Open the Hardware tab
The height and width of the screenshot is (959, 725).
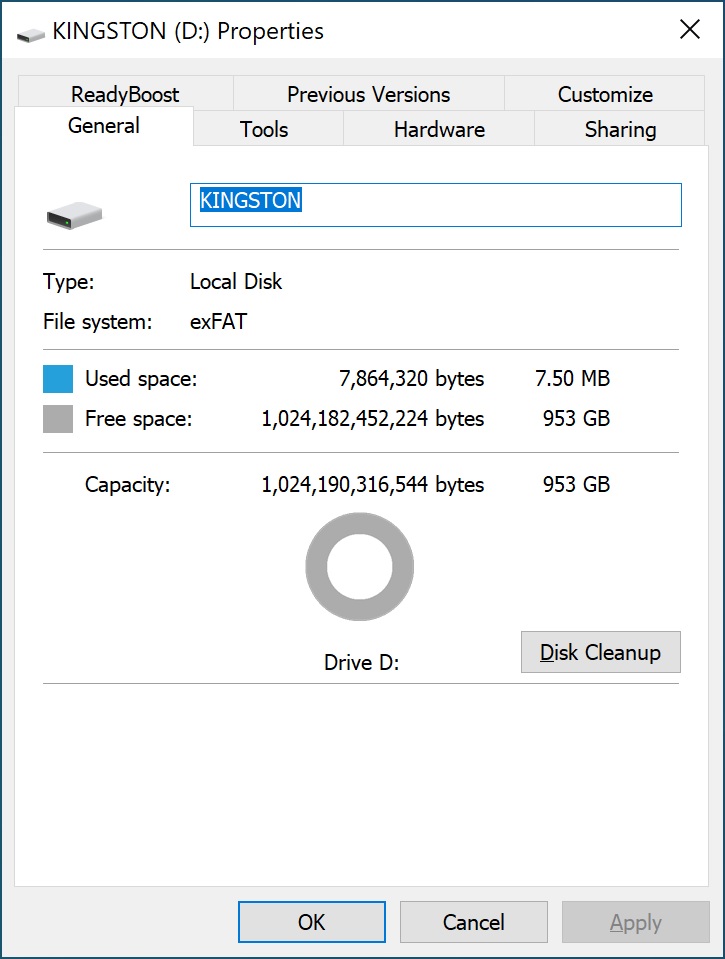(x=439, y=129)
